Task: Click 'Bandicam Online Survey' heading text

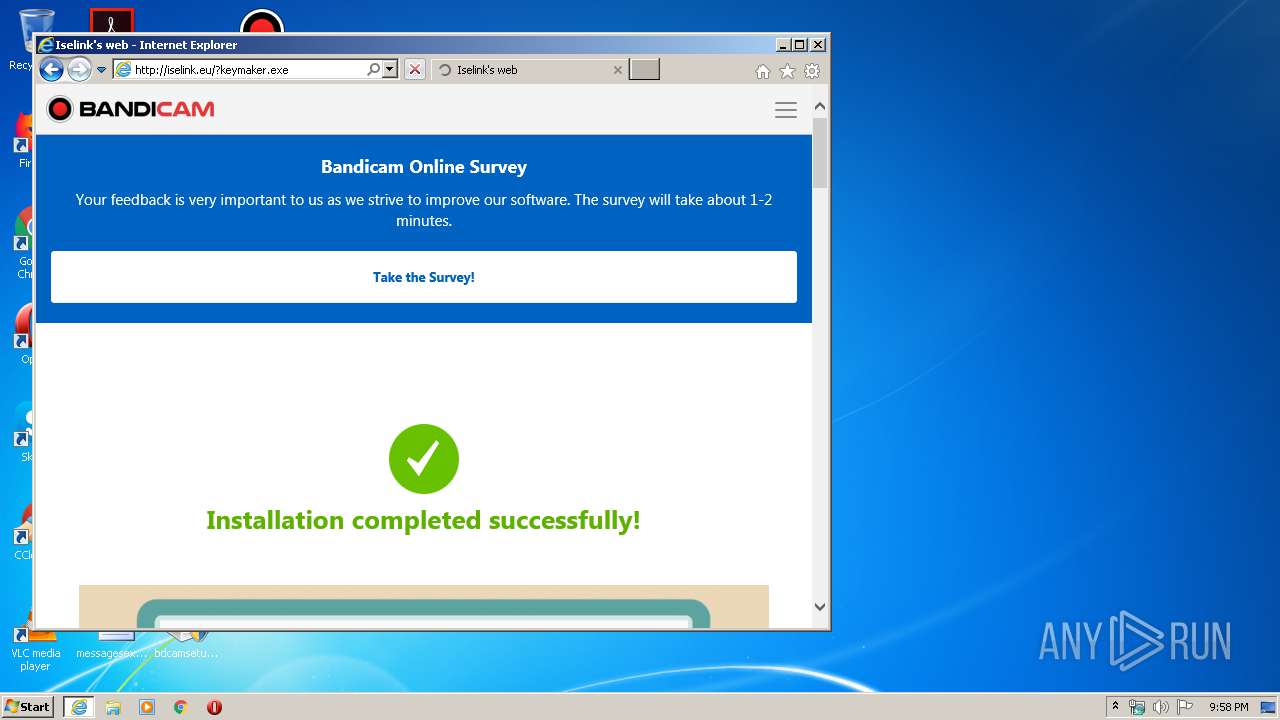Action: point(424,167)
